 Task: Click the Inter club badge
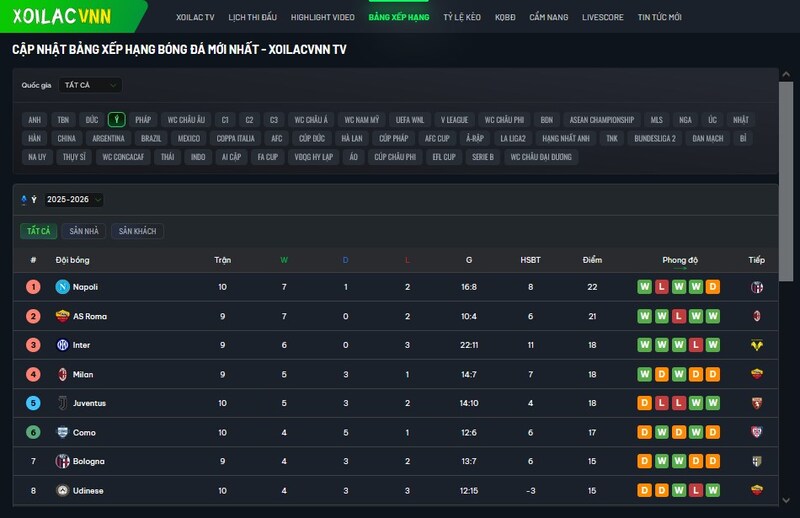pos(62,345)
